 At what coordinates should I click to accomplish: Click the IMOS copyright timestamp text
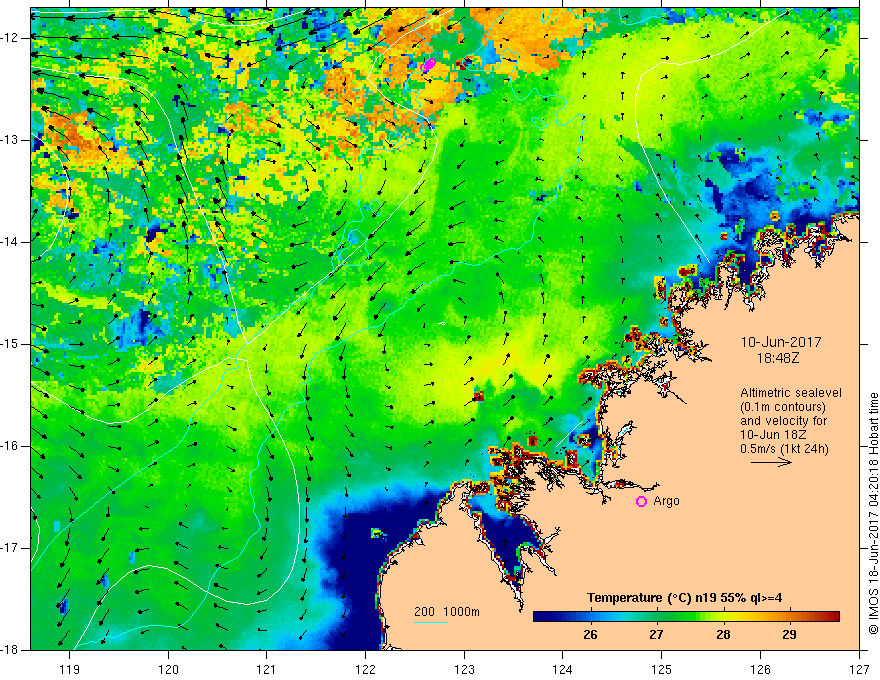point(873,513)
